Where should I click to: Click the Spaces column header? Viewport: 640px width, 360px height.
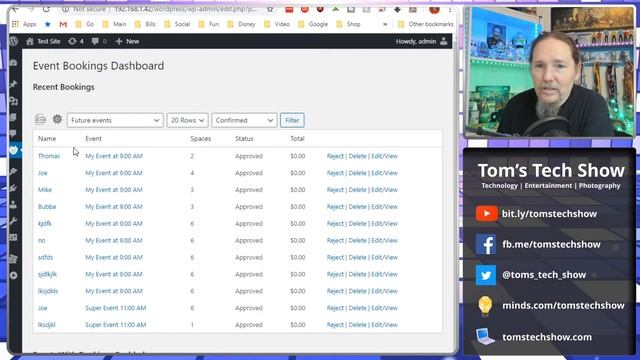(x=200, y=138)
